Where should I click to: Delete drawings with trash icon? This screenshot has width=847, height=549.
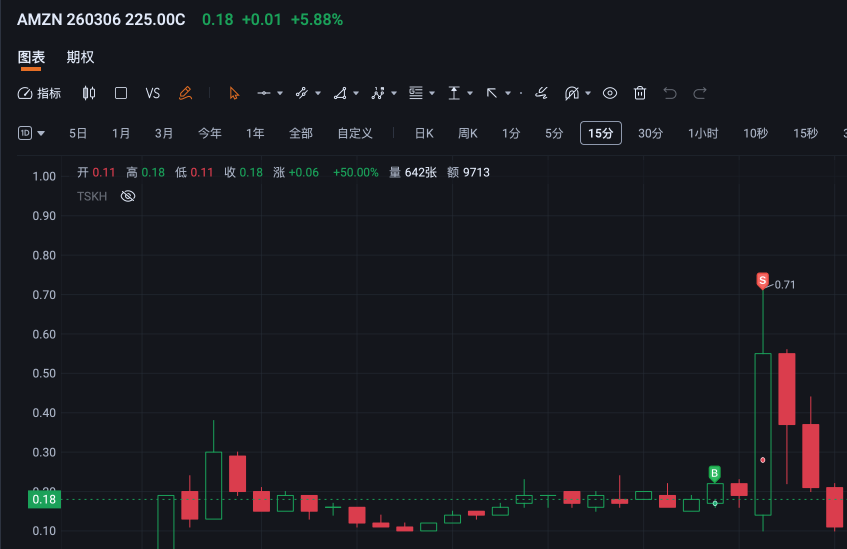click(x=640, y=93)
